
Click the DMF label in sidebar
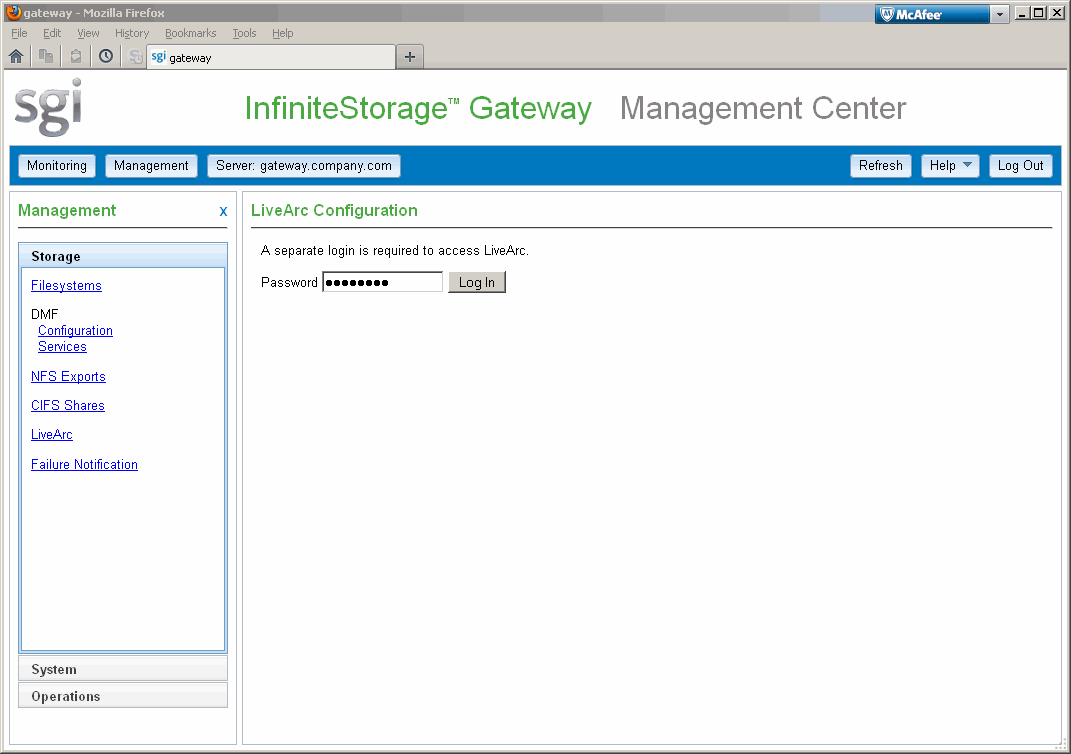[x=44, y=314]
